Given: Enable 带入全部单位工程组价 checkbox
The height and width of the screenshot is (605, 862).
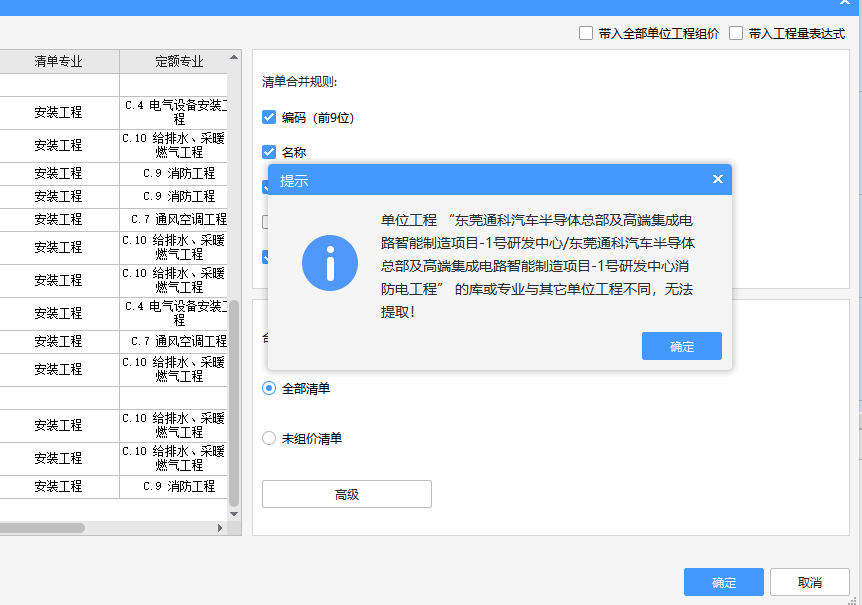Looking at the screenshot, I should [586, 33].
